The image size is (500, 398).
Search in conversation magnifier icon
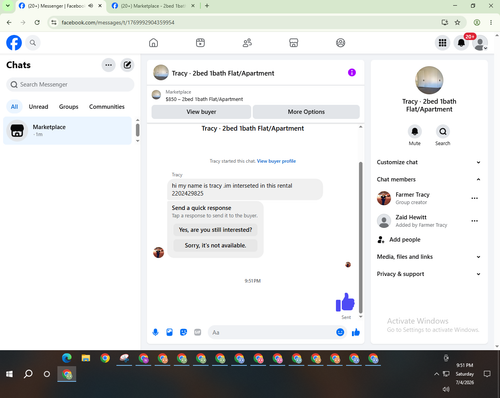tap(443, 131)
